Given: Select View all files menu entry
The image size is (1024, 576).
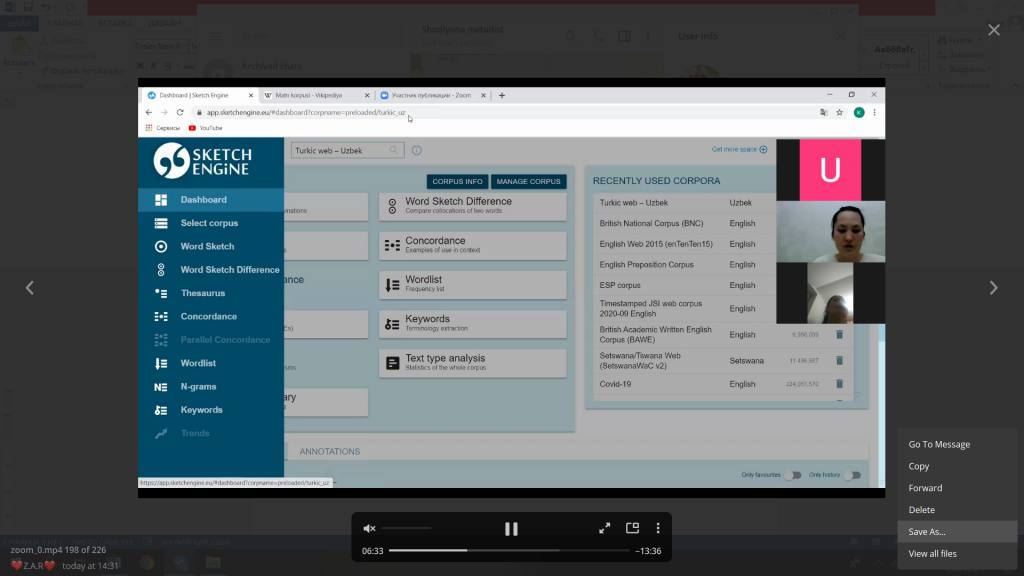Looking at the screenshot, I should point(932,554).
